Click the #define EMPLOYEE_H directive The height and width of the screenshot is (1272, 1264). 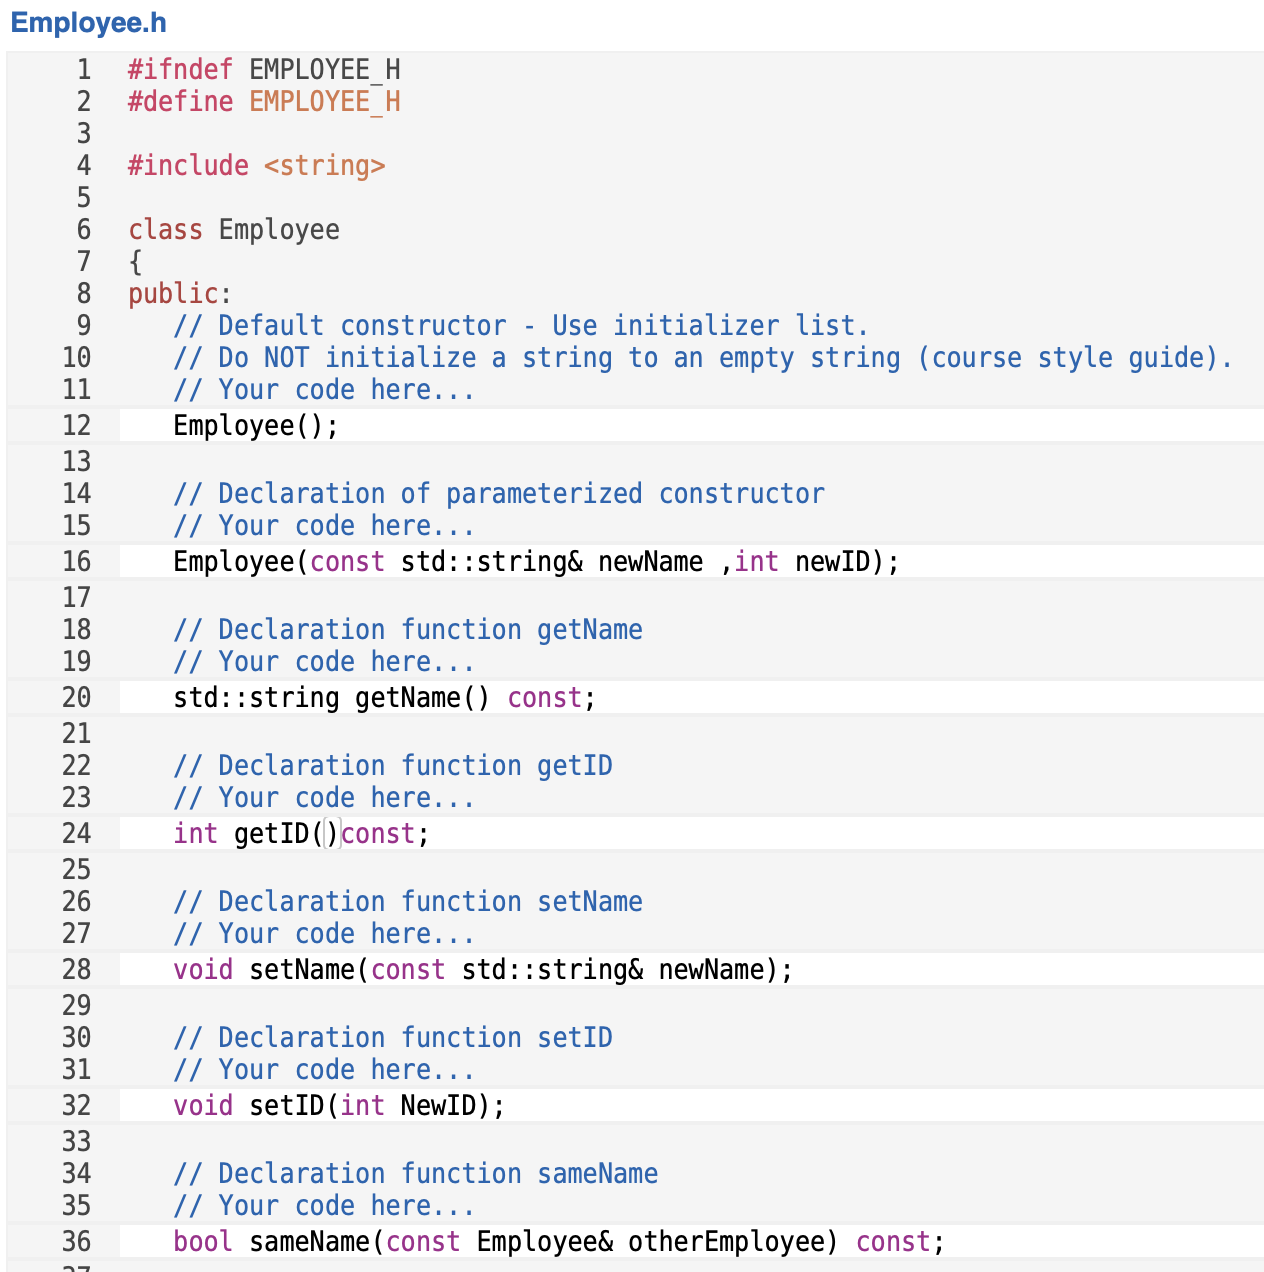coord(263,101)
